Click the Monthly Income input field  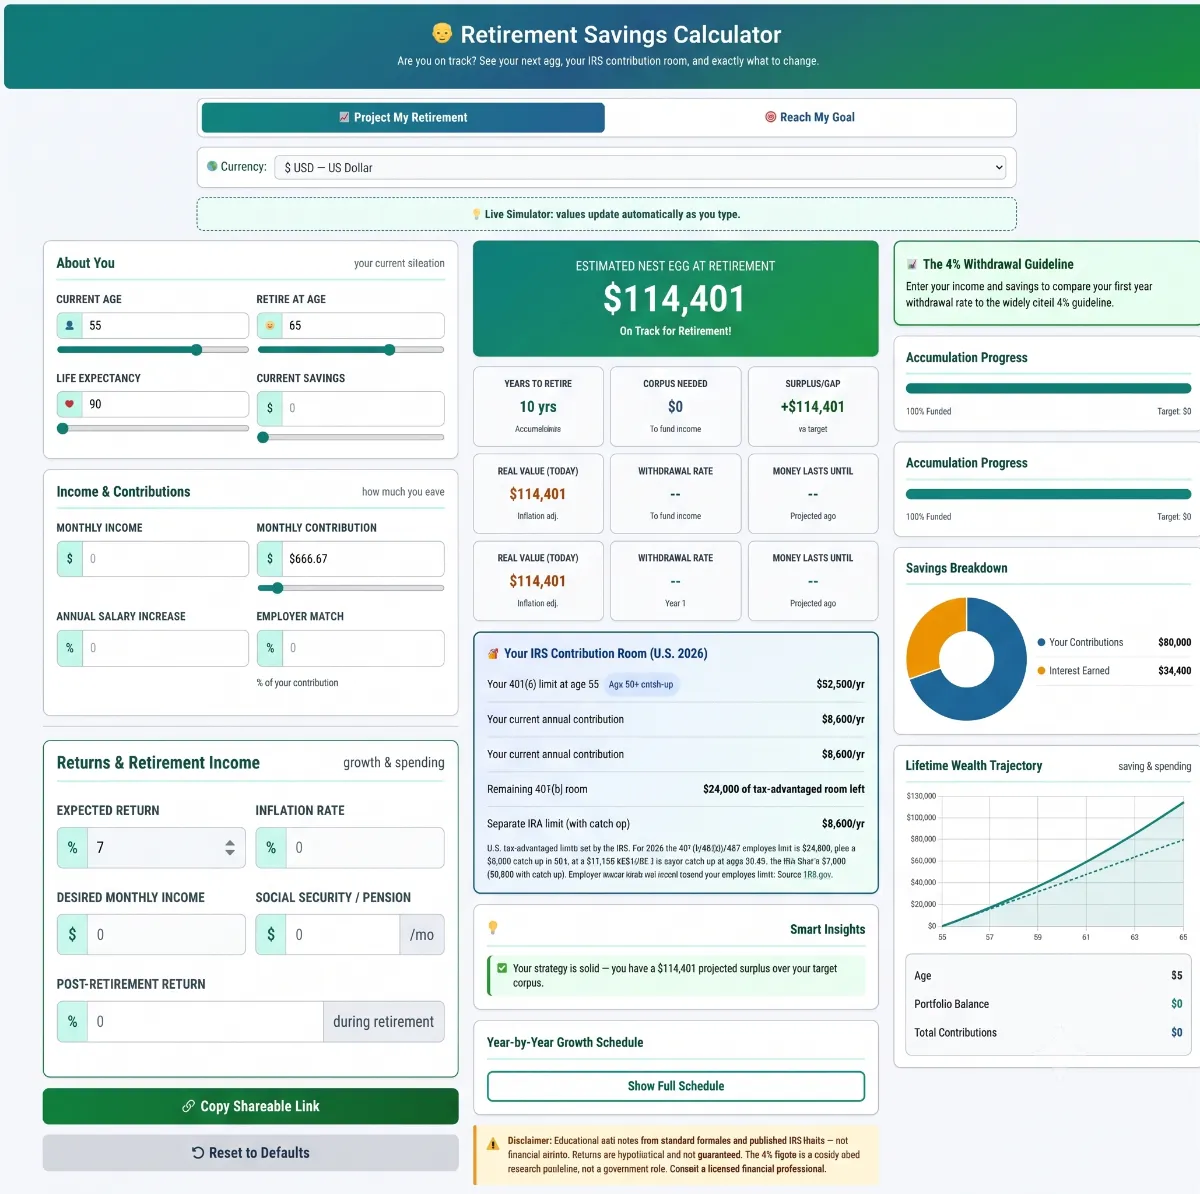(x=164, y=558)
